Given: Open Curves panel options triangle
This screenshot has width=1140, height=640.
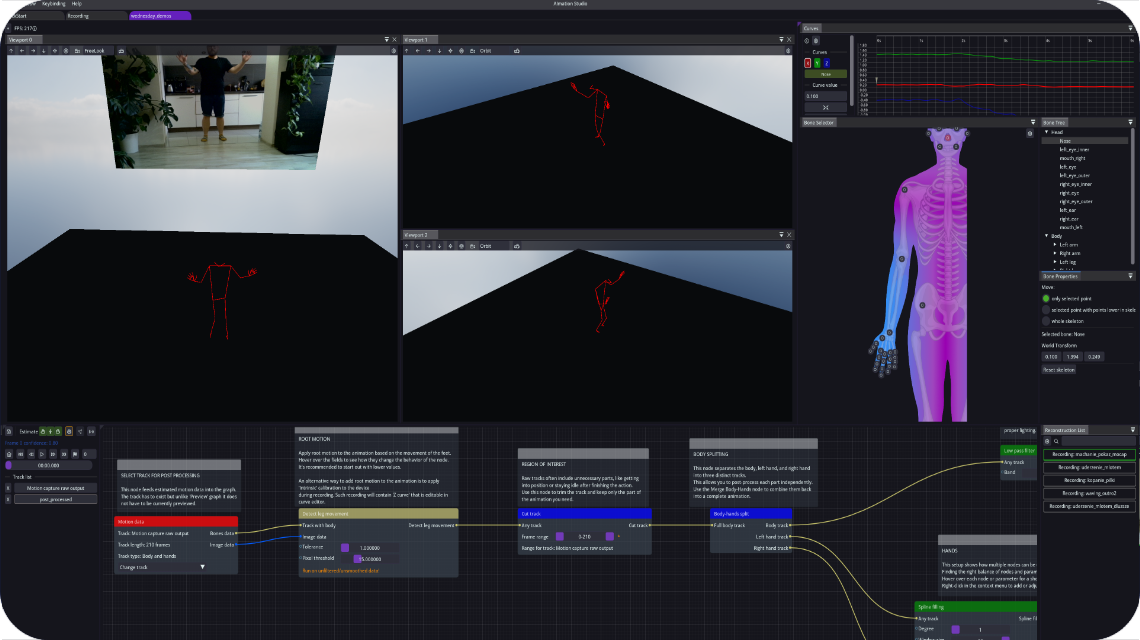Looking at the screenshot, I should 1130,28.
